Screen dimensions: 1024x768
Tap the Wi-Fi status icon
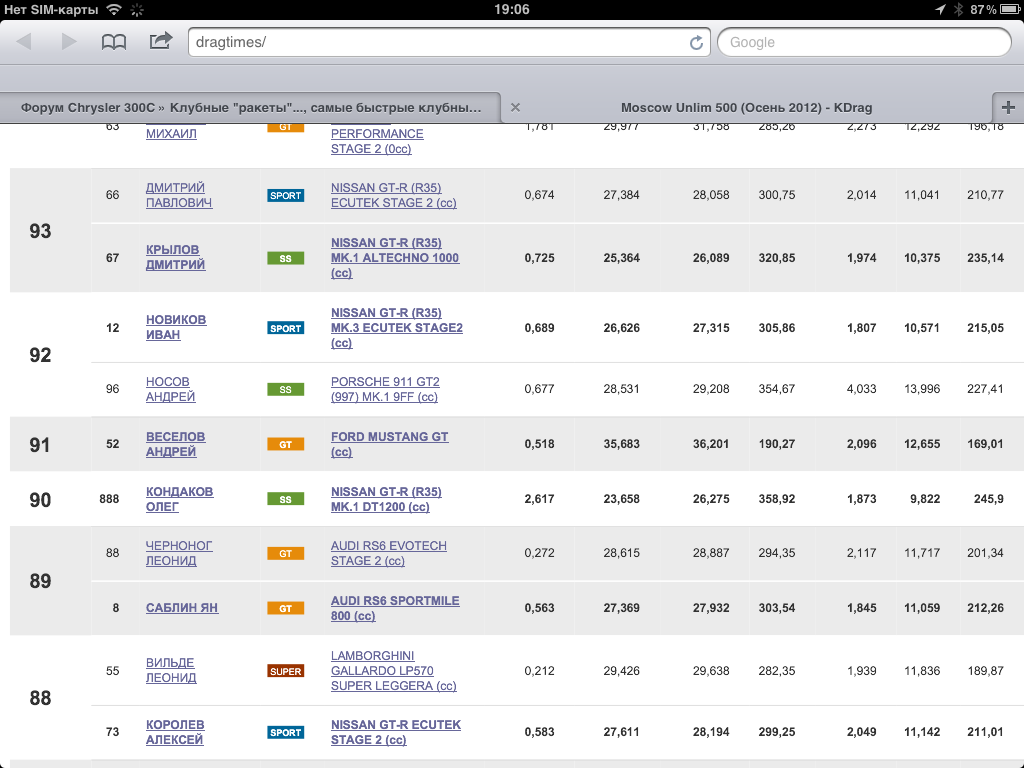114,9
